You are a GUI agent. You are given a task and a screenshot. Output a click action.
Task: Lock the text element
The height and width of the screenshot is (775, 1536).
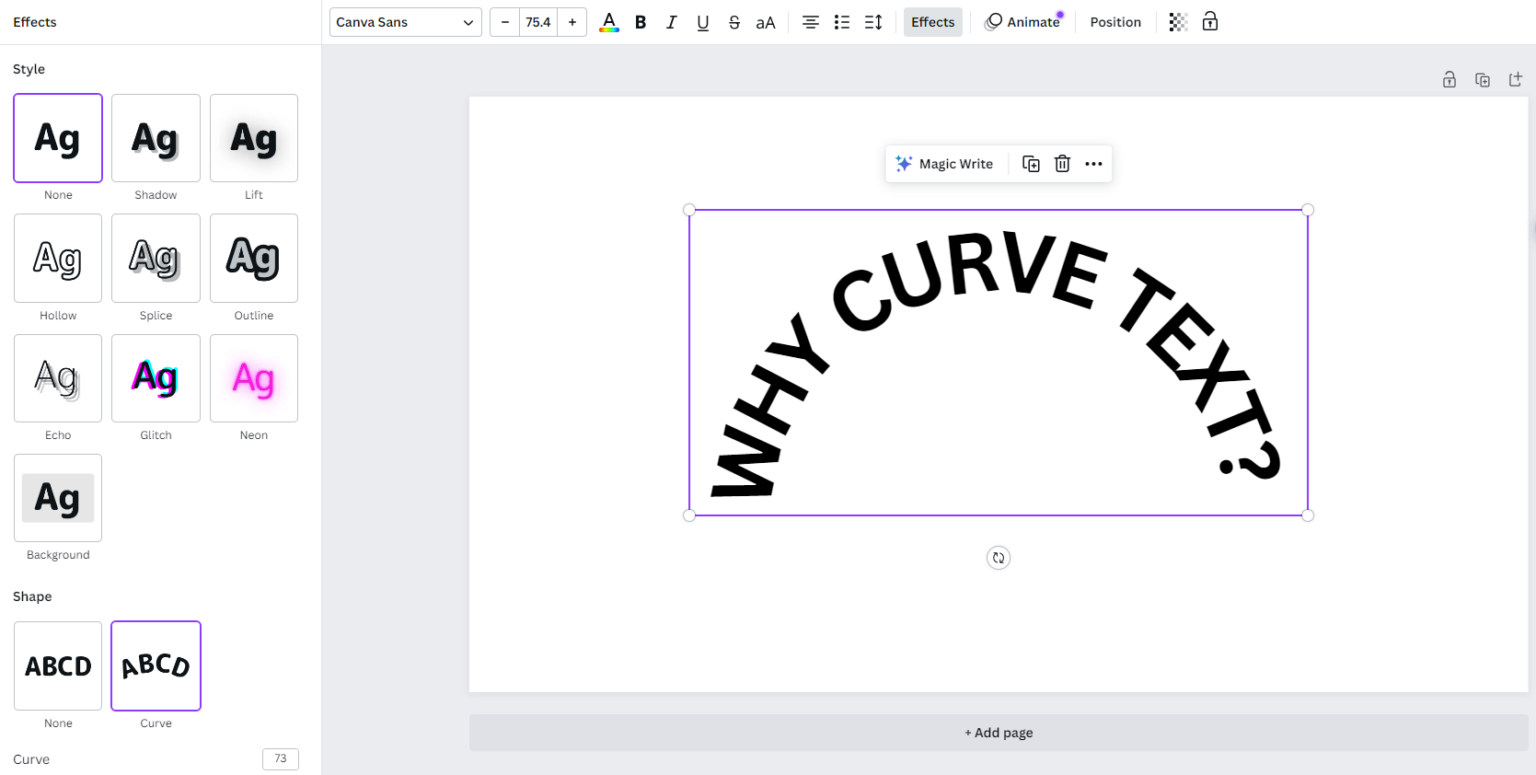[1210, 21]
